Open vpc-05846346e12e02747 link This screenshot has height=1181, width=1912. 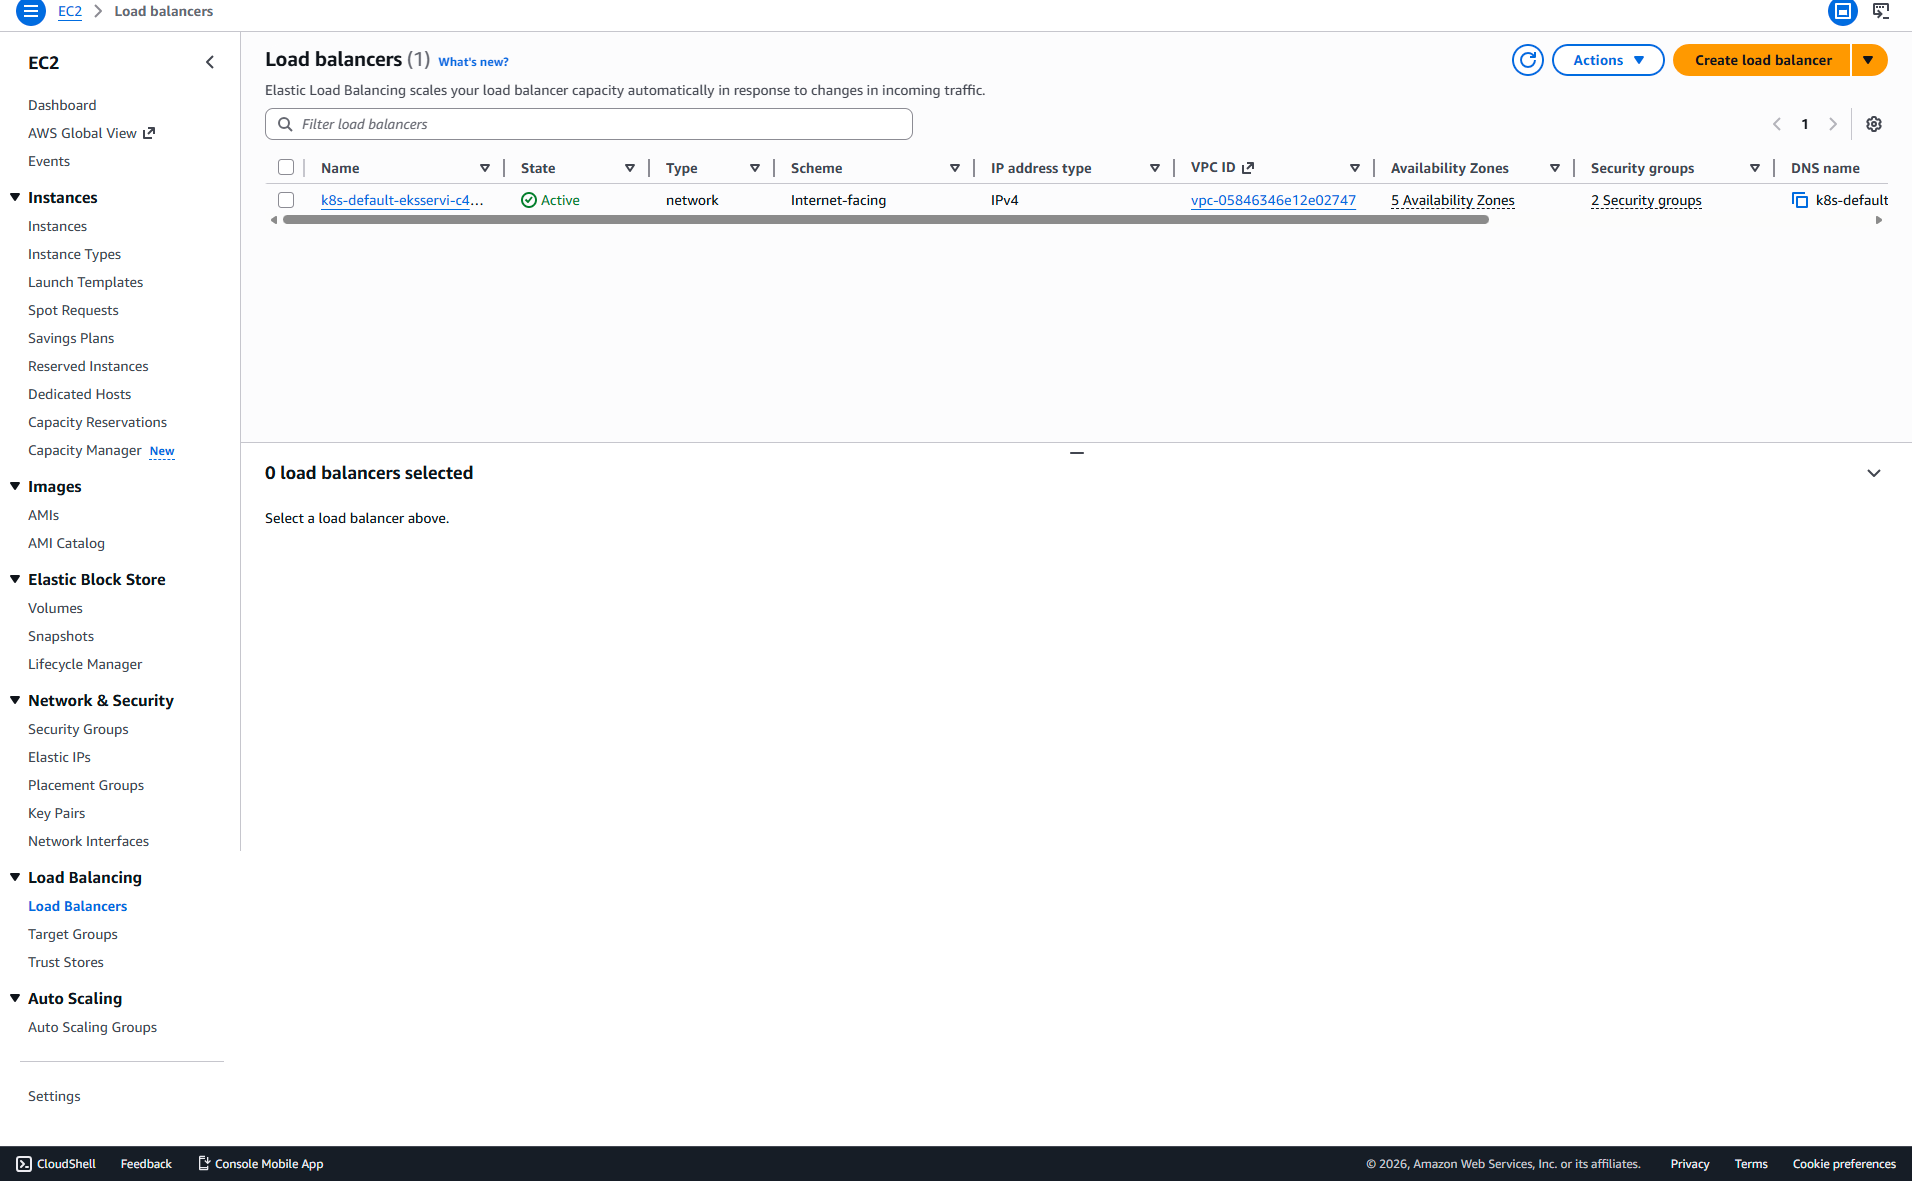(1273, 200)
